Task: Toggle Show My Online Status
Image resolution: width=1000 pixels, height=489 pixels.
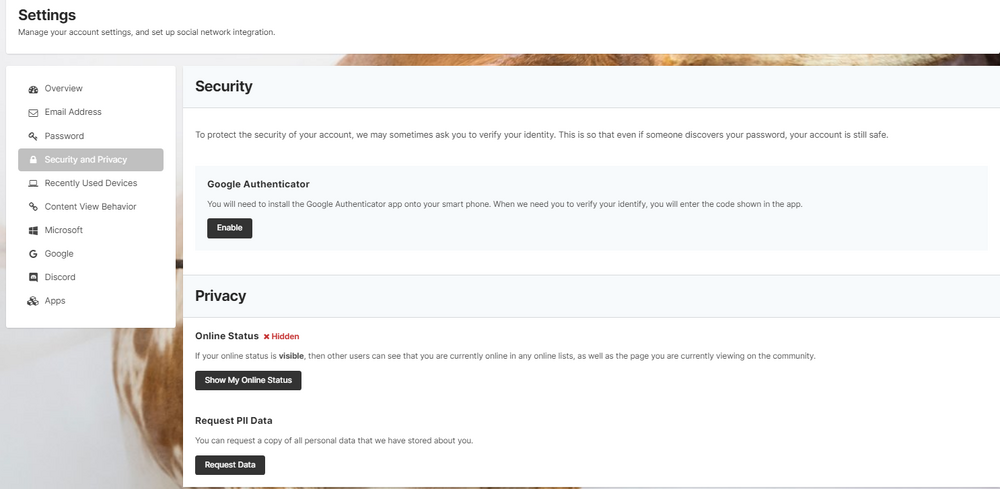Action: 247,381
